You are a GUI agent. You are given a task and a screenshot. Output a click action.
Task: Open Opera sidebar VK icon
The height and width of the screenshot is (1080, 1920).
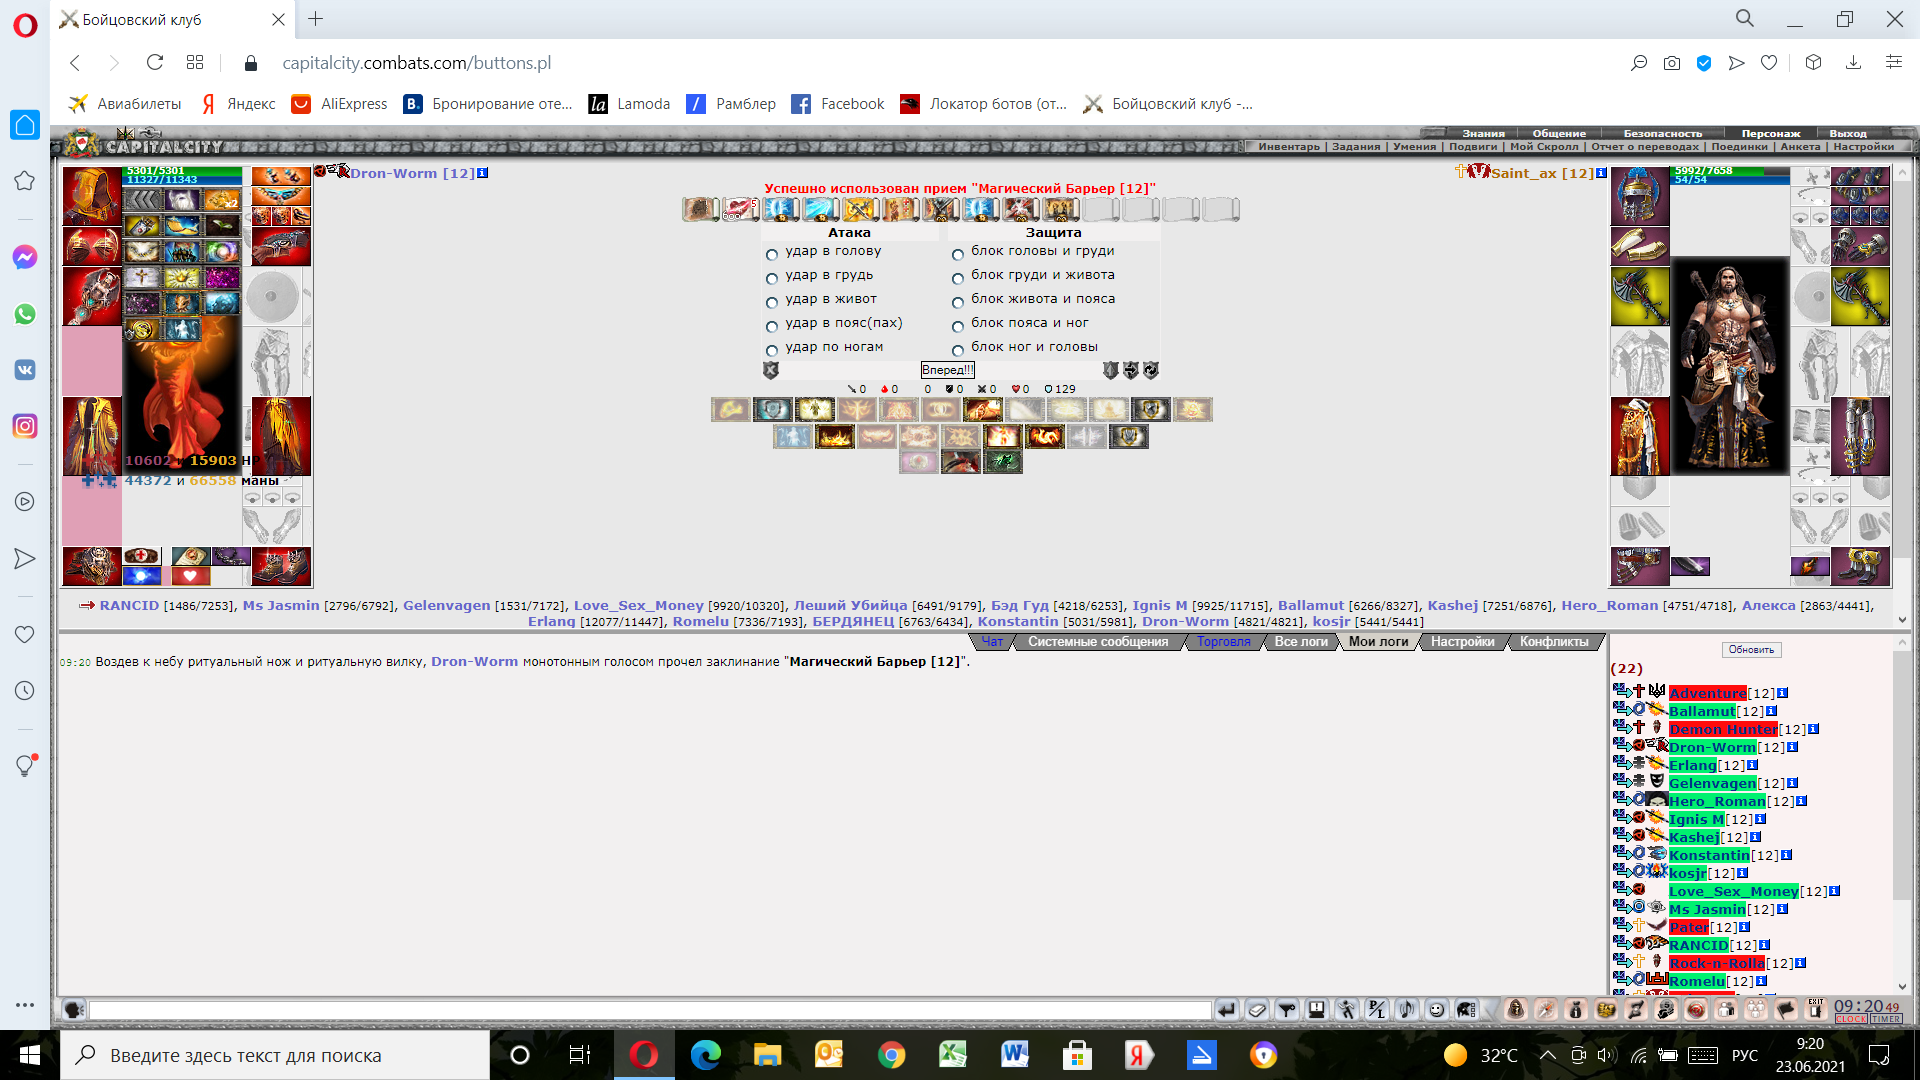25,370
